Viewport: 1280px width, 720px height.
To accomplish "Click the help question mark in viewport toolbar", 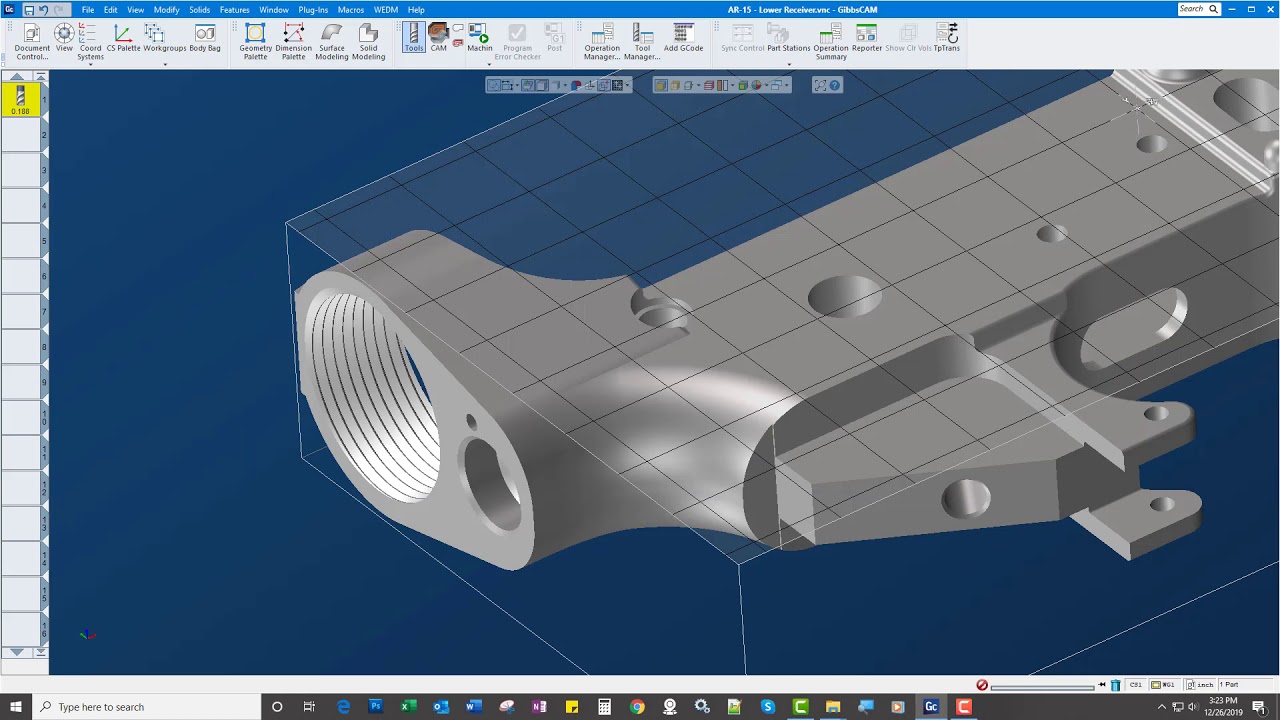I will tap(835, 85).
